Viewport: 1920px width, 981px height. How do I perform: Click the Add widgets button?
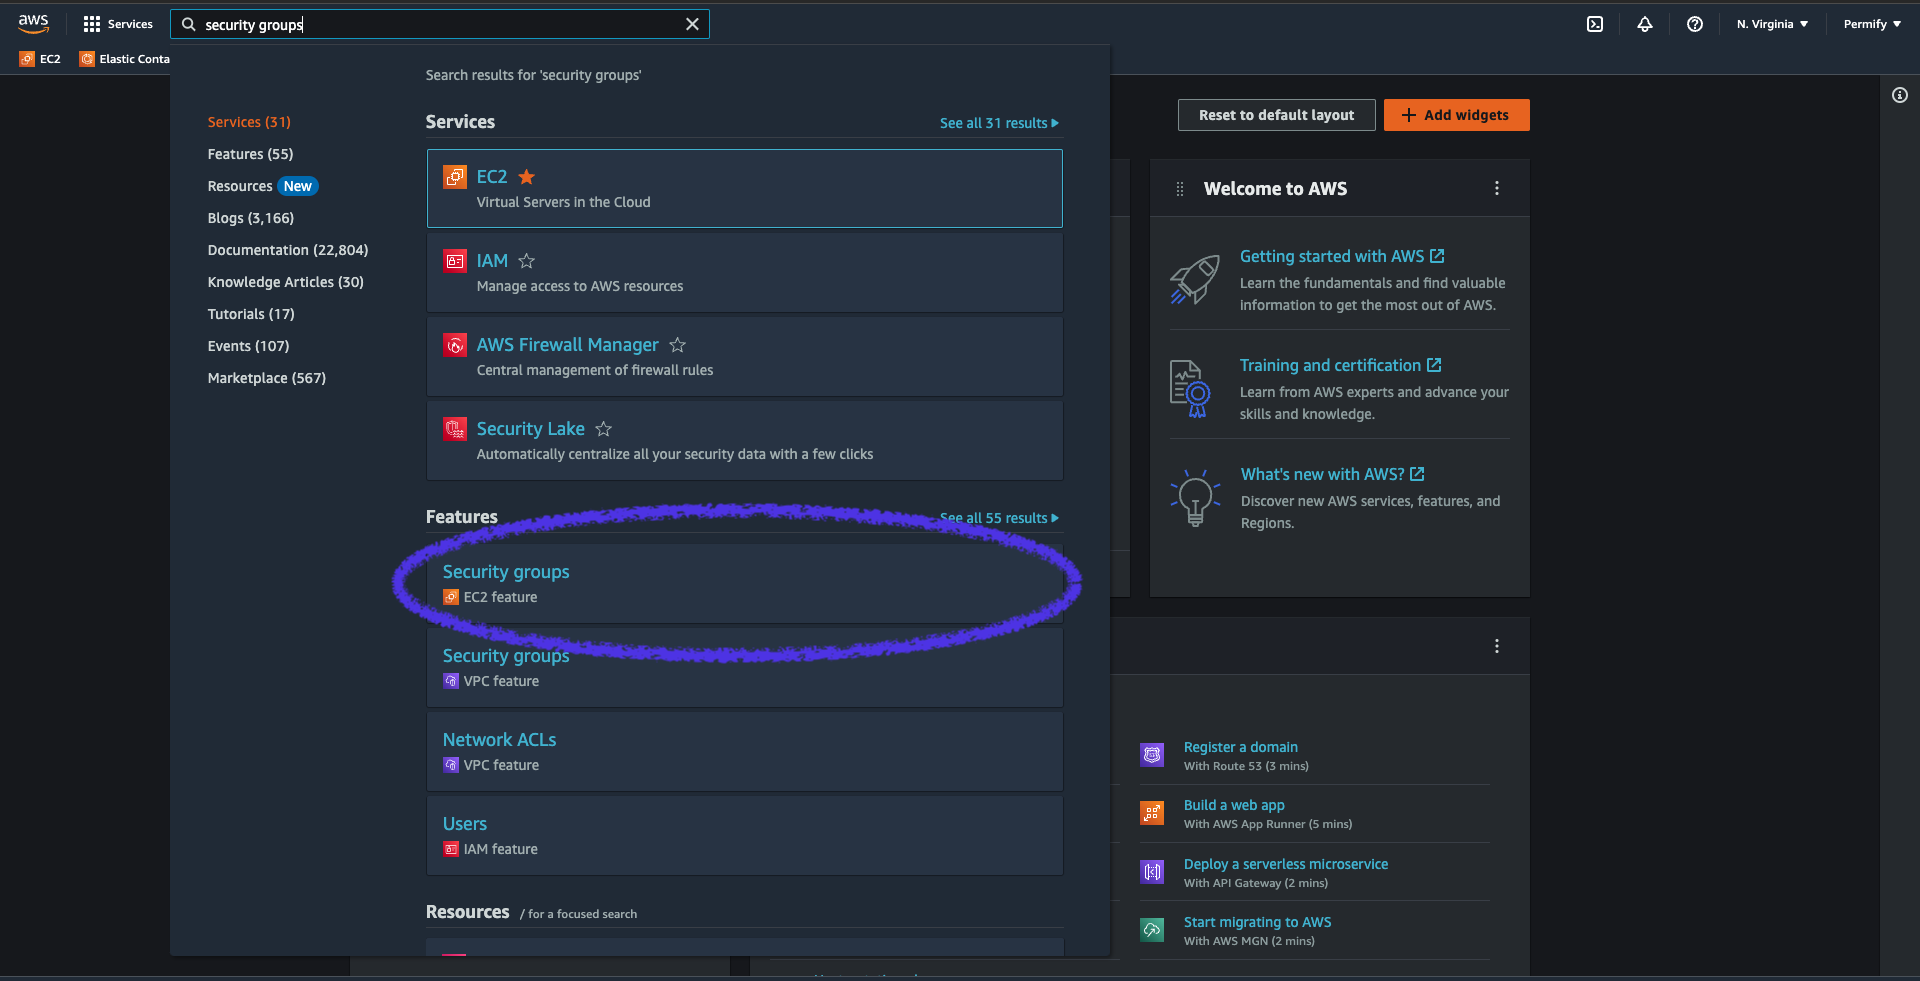(x=1456, y=115)
